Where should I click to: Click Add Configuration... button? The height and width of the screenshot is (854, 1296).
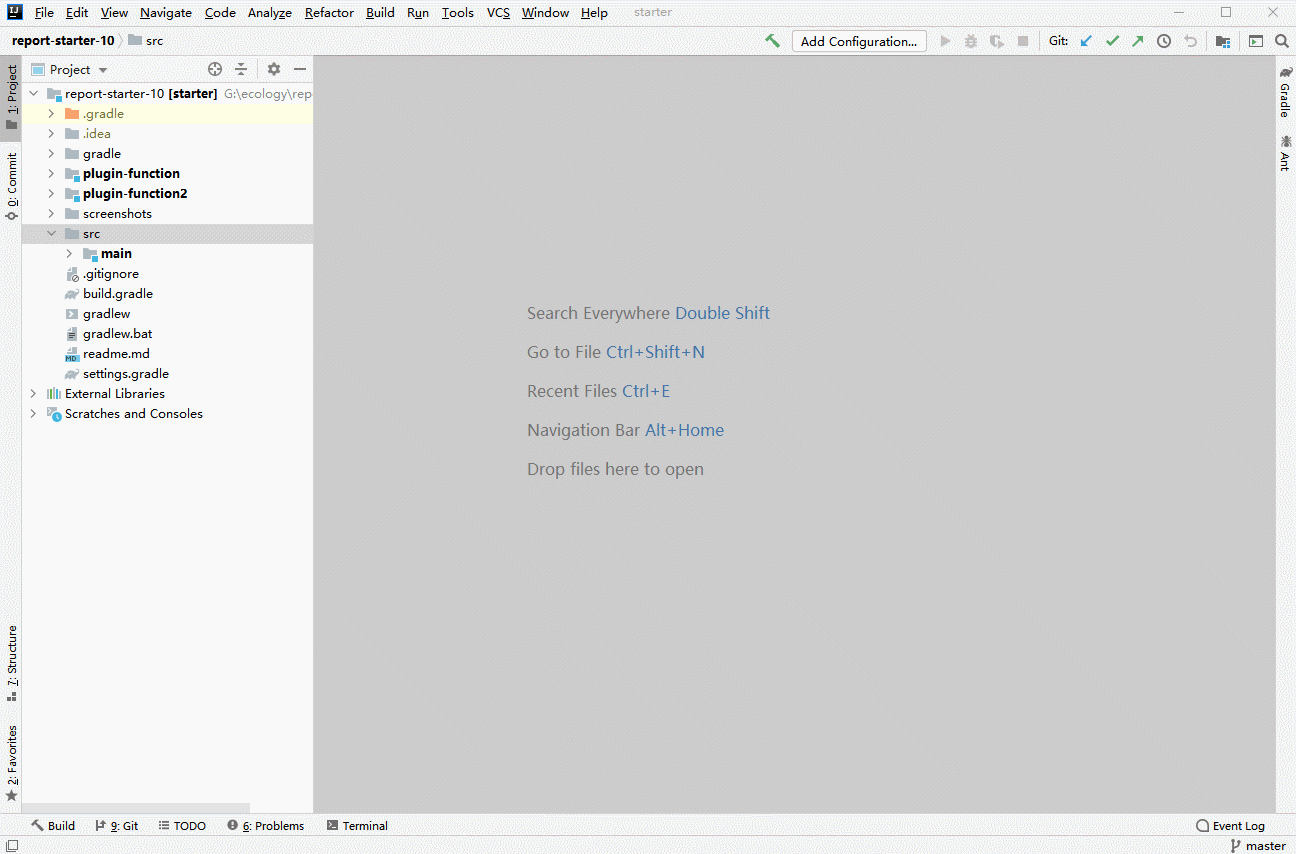click(859, 41)
